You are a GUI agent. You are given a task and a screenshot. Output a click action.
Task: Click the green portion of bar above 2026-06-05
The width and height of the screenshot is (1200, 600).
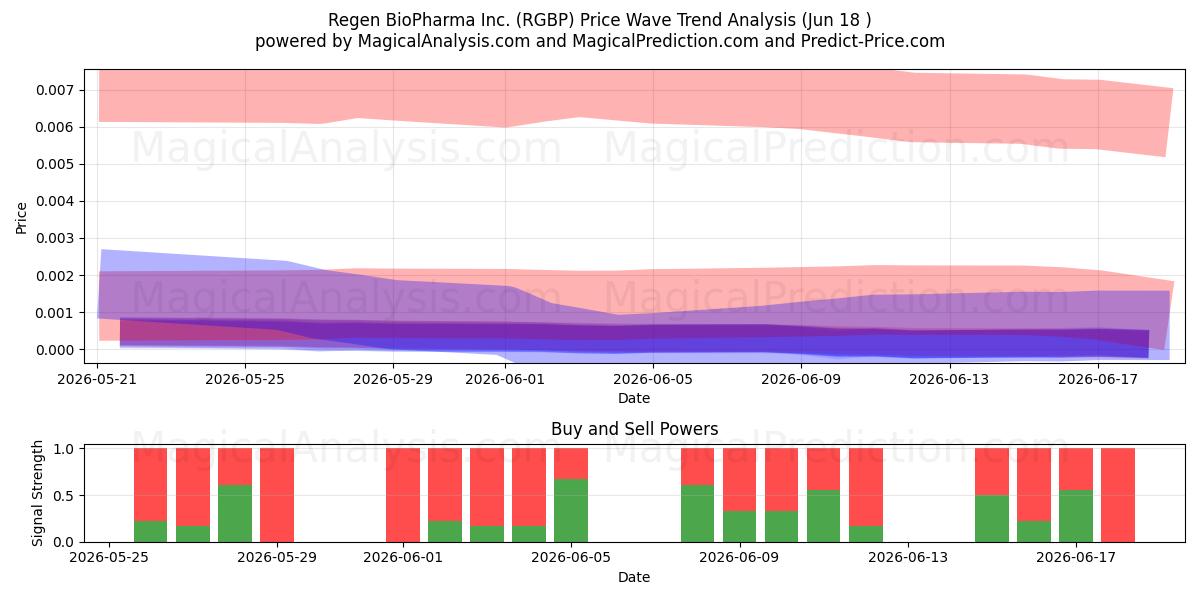pyautogui.click(x=571, y=510)
